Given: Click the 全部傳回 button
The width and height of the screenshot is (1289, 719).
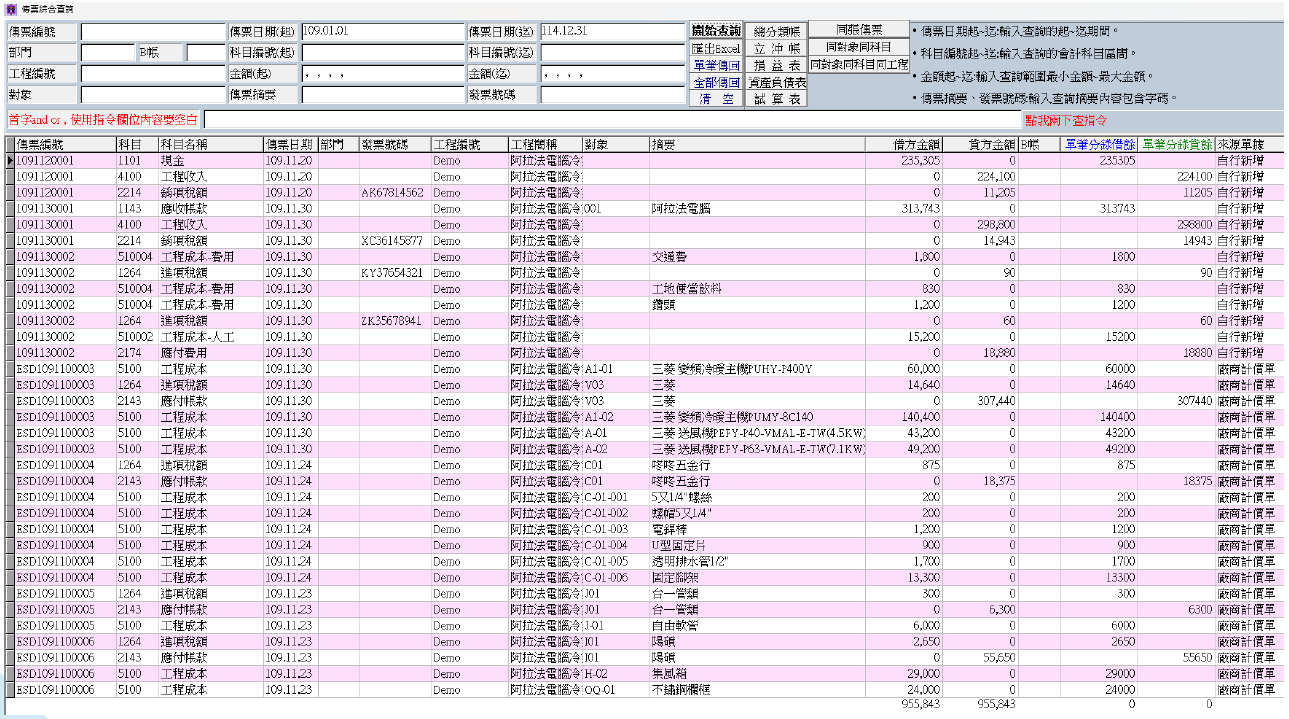Looking at the screenshot, I should pos(715,82).
